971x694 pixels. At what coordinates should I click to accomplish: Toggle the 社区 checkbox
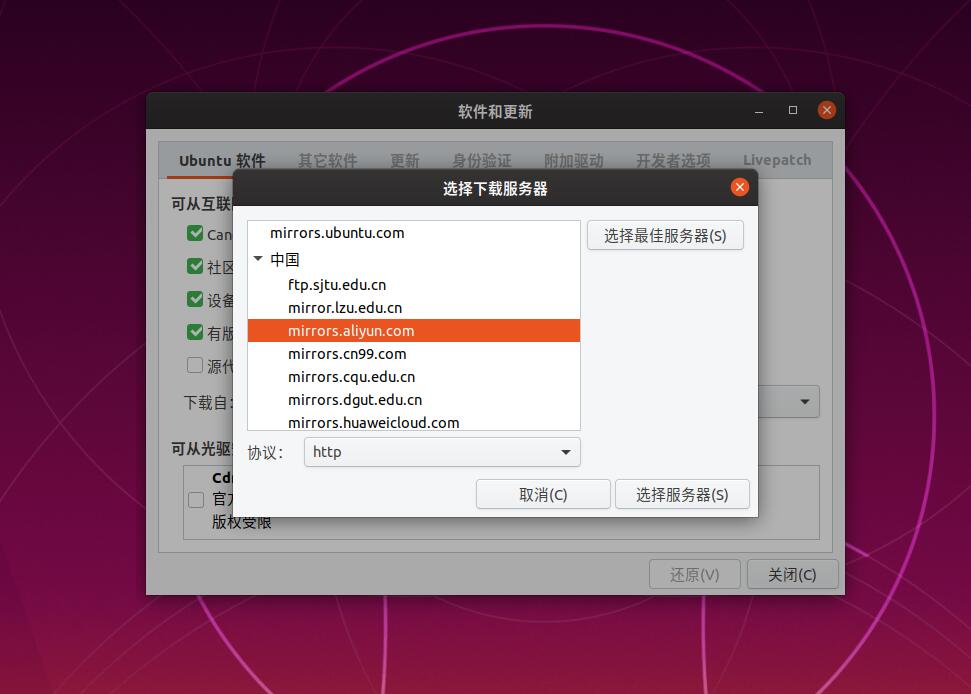point(195,266)
